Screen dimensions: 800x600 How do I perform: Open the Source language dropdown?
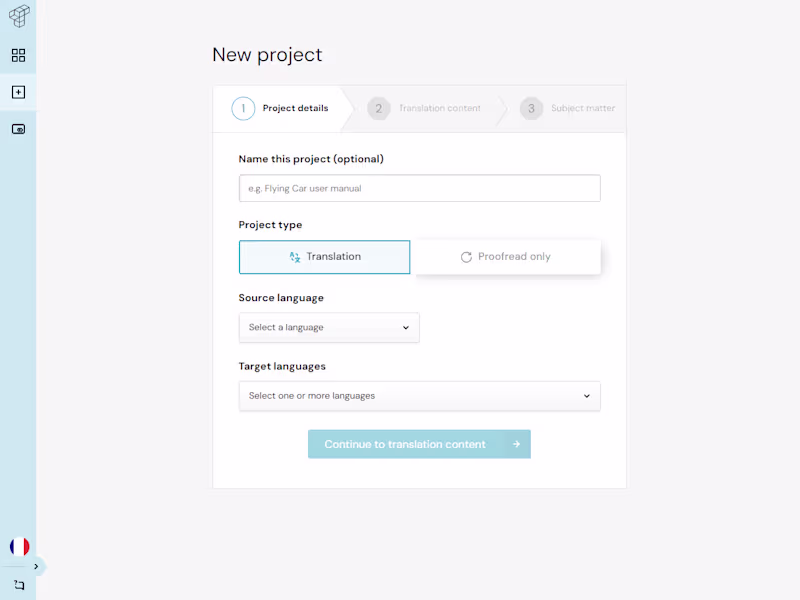329,327
